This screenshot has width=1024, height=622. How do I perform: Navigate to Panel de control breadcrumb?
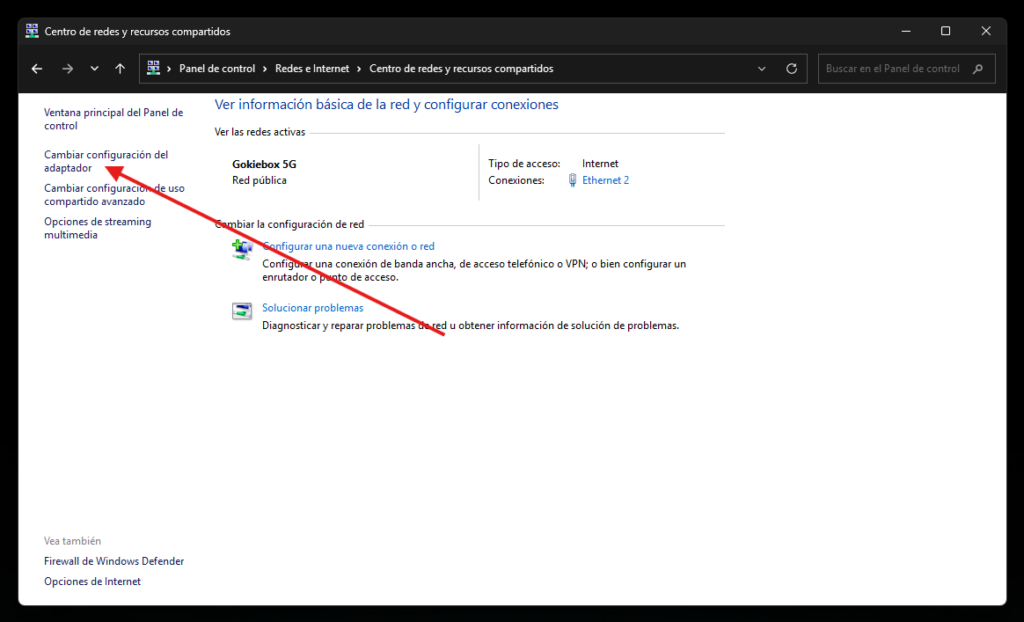(218, 69)
